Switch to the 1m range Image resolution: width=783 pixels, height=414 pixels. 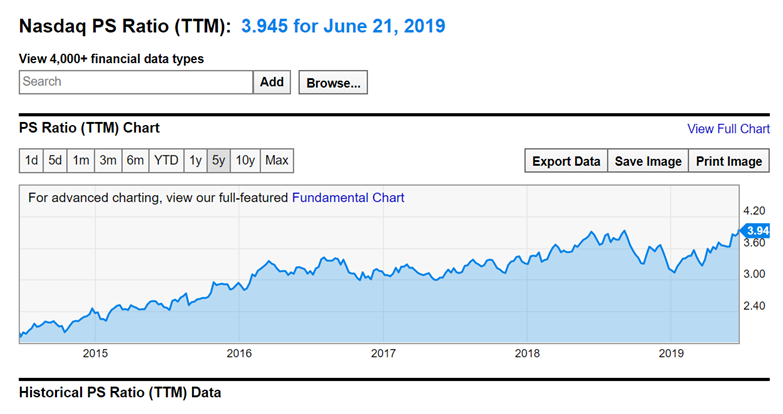81,160
